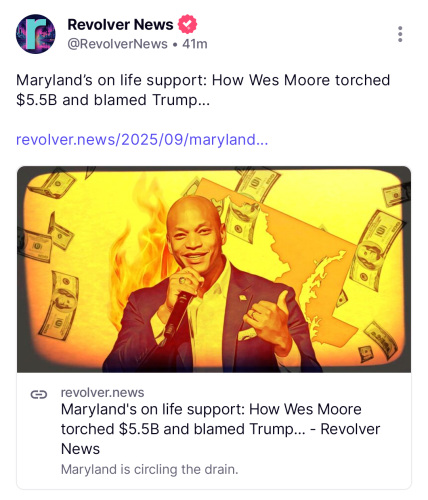This screenshot has width=428, height=500.
Task: Click '$5.5B and blamed Trump...' line in post
Action: pyautogui.click(x=113, y=100)
